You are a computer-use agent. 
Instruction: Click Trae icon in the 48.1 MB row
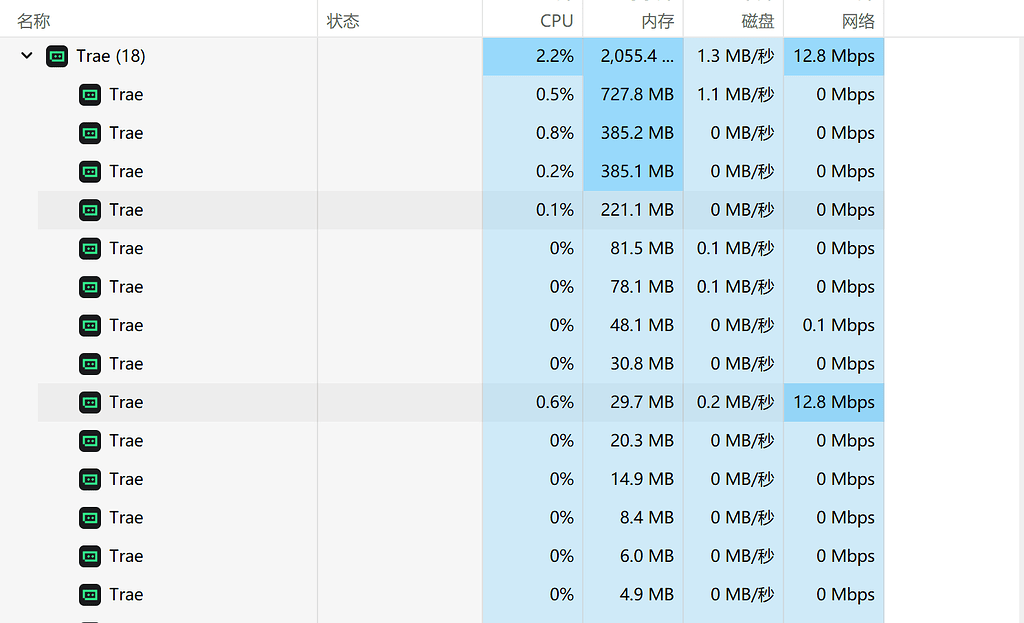90,326
